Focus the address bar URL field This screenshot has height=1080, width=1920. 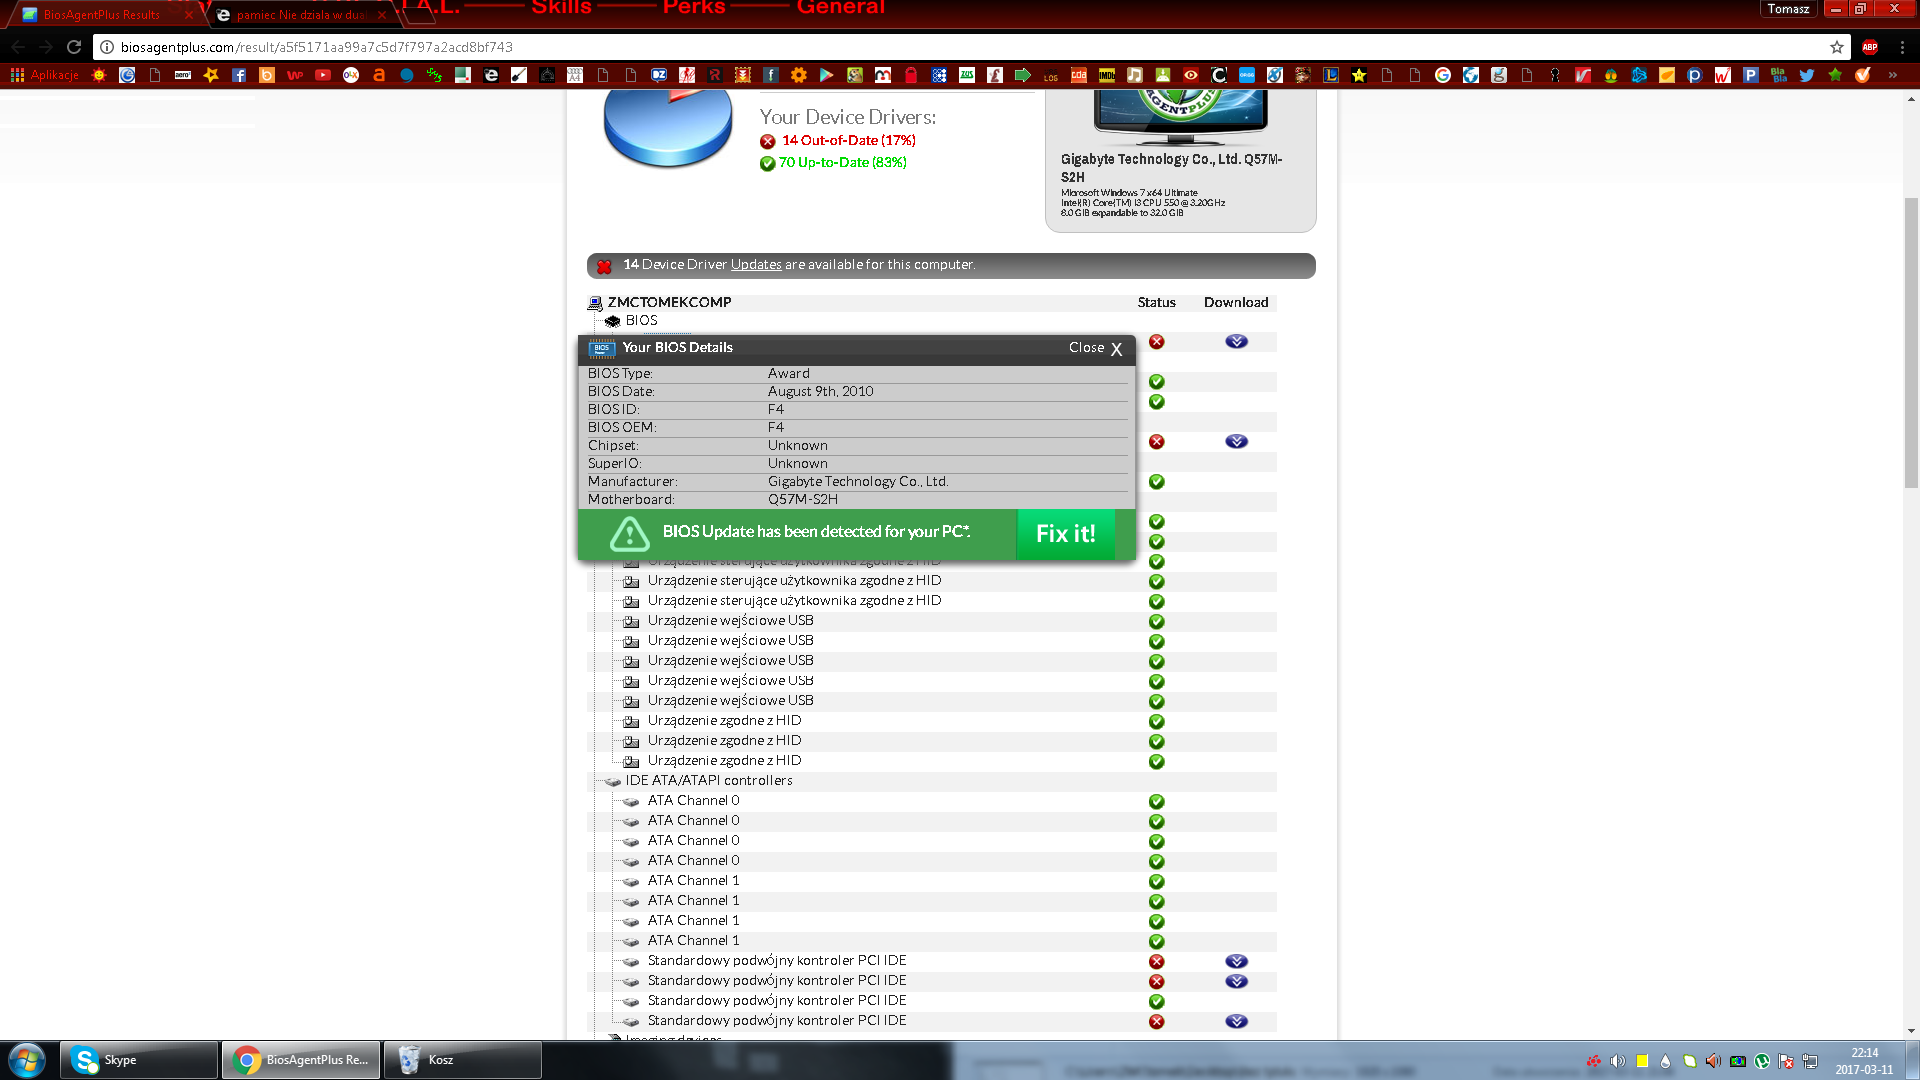tap(970, 47)
